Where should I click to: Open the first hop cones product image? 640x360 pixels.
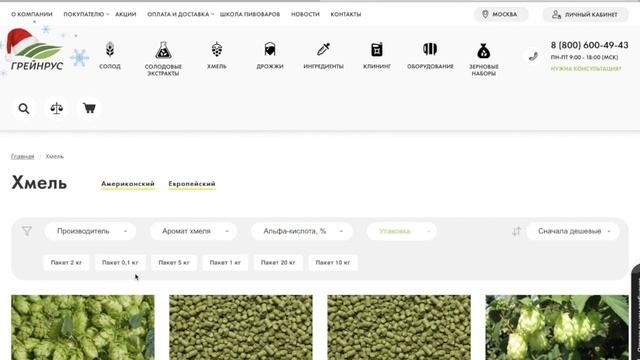click(83, 327)
